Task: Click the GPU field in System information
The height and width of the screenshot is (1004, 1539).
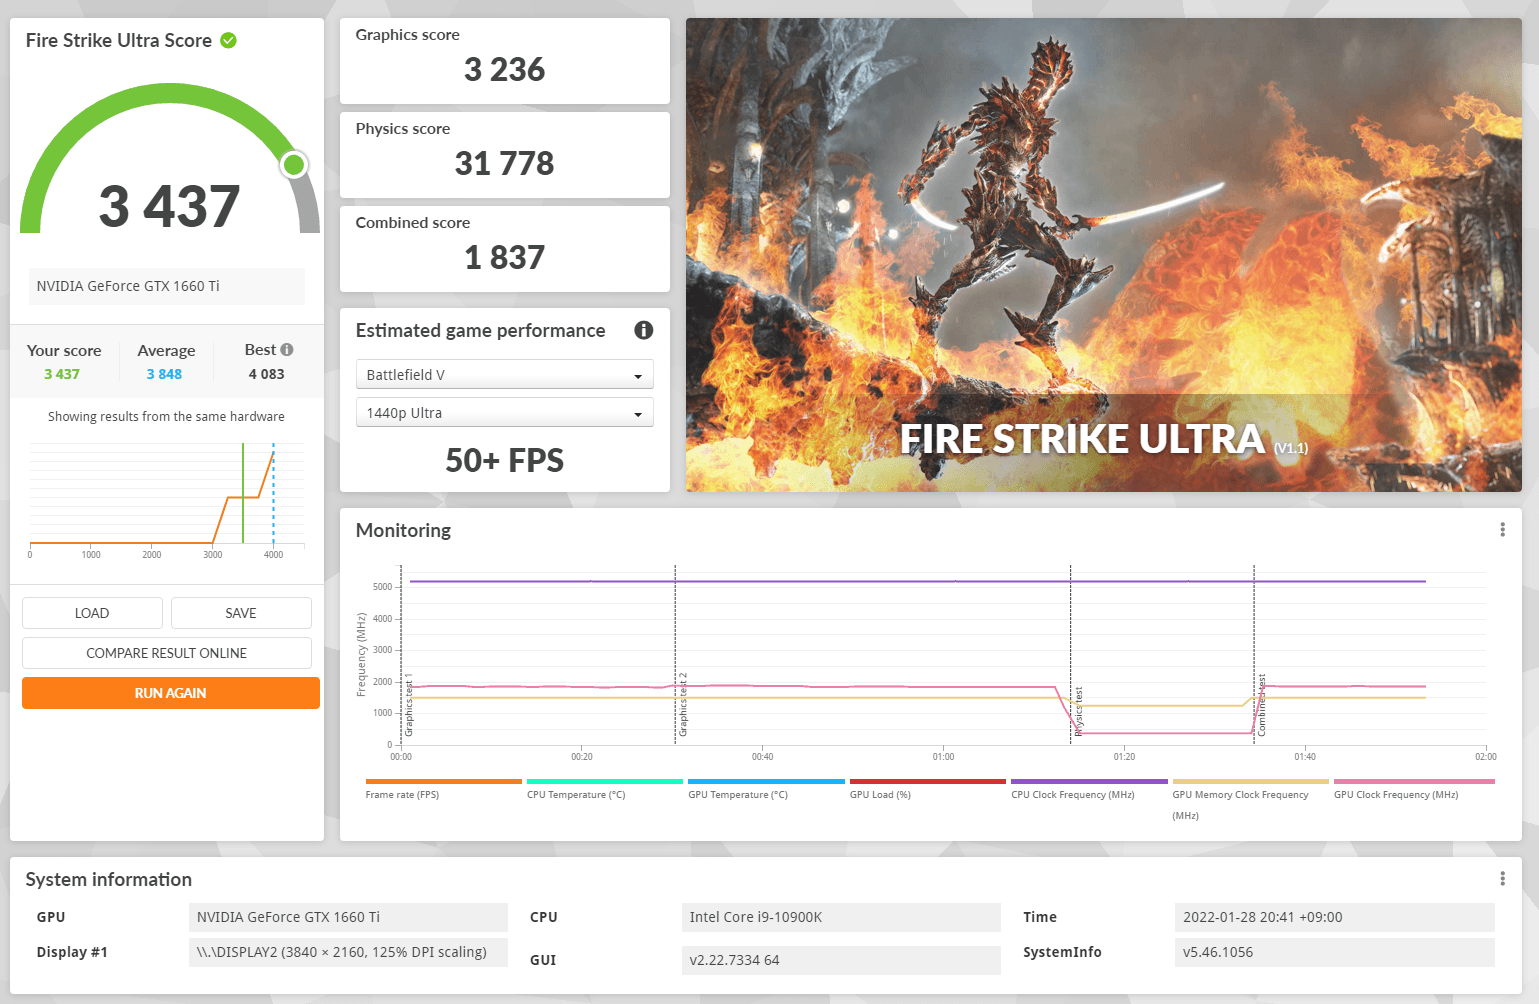Action: (x=348, y=917)
